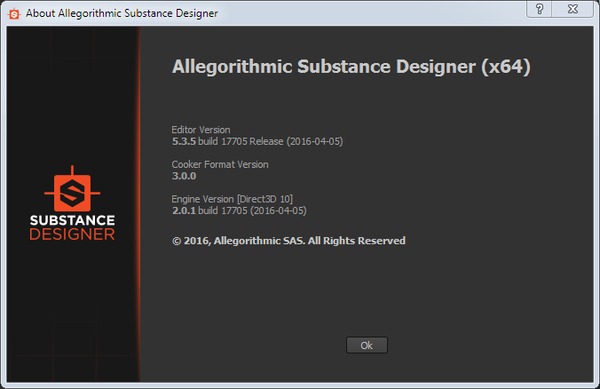Click the help question mark button

tap(540, 9)
